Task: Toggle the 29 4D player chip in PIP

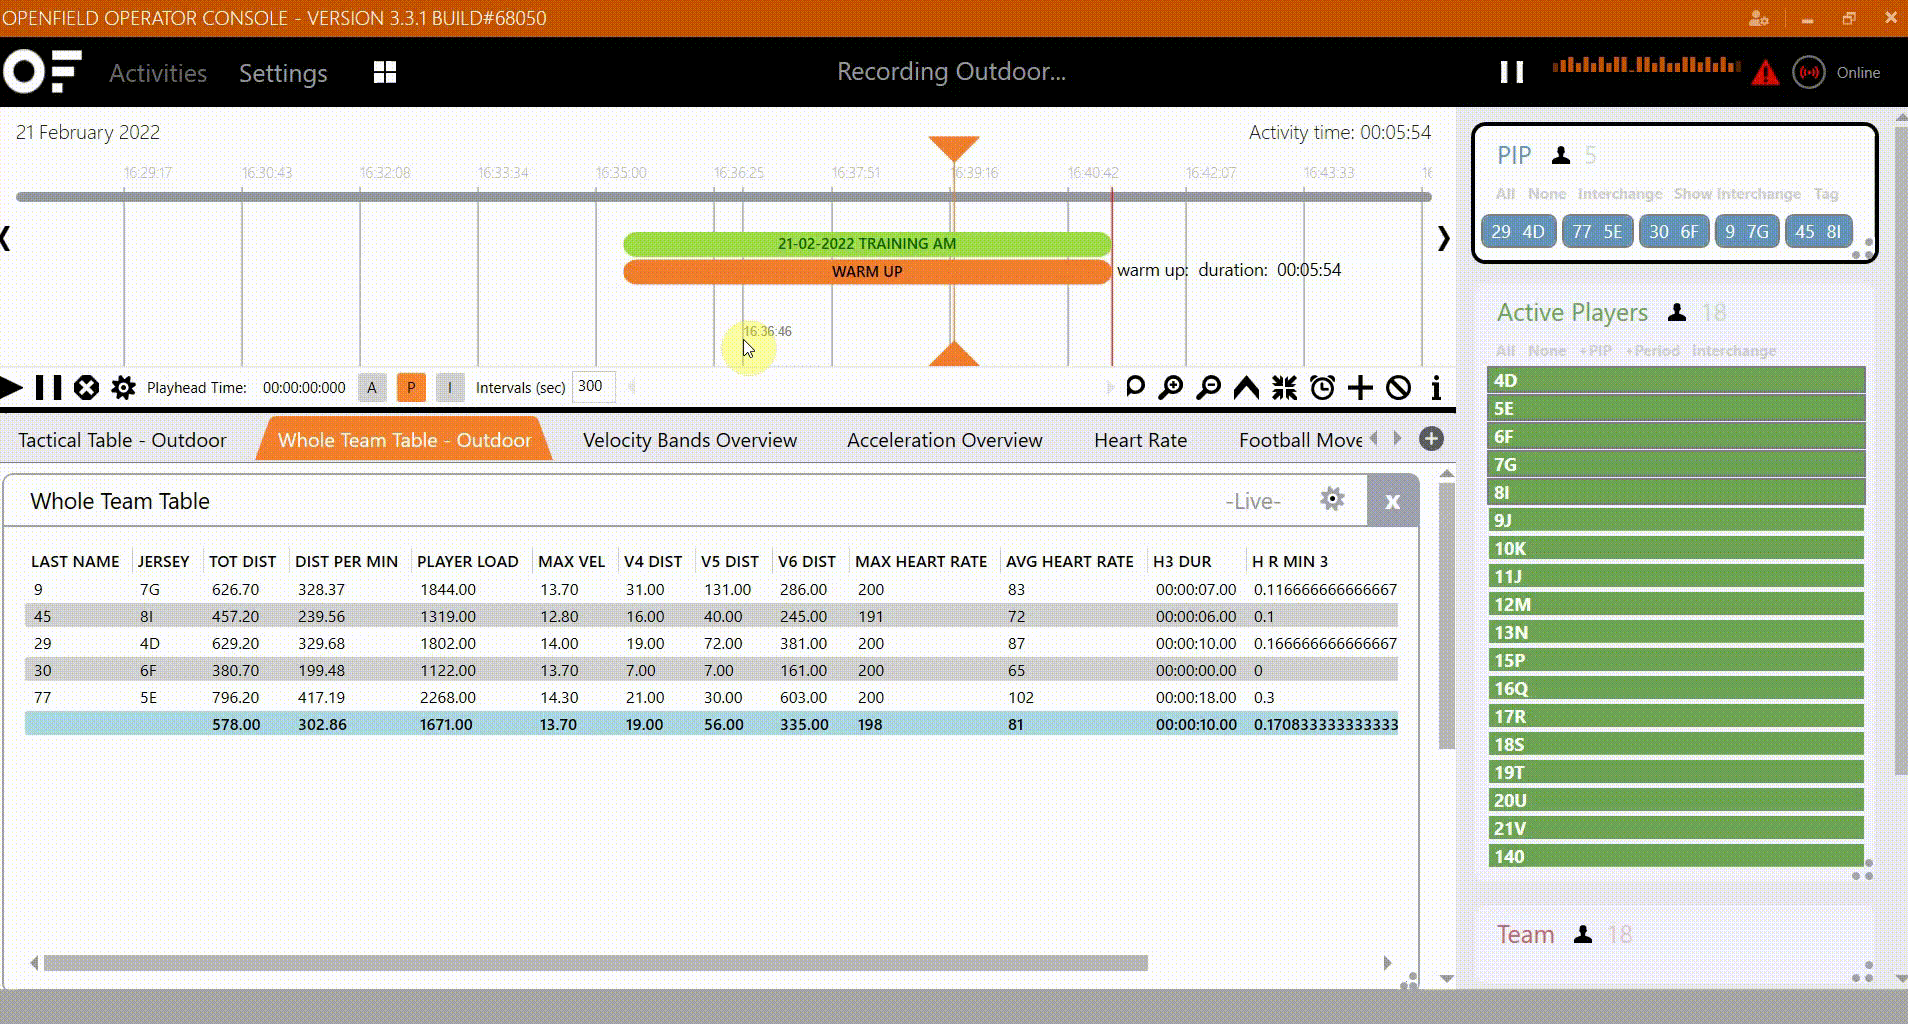Action: pos(1518,232)
